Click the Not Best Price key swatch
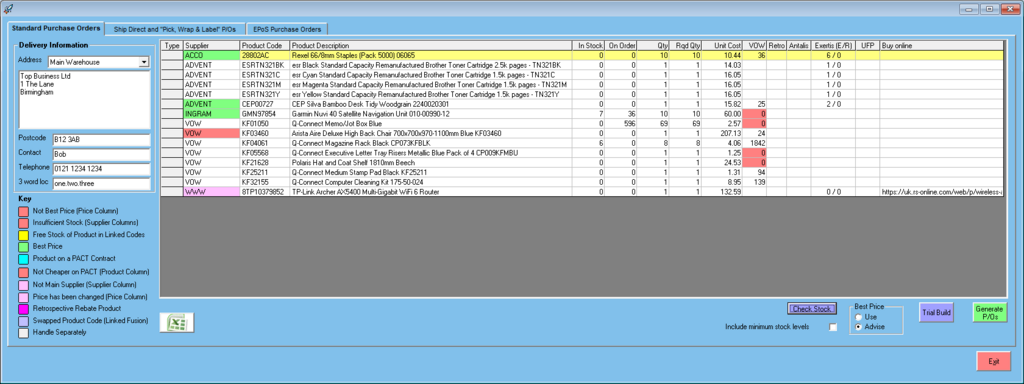The height and width of the screenshot is (384, 1024). click(24, 211)
